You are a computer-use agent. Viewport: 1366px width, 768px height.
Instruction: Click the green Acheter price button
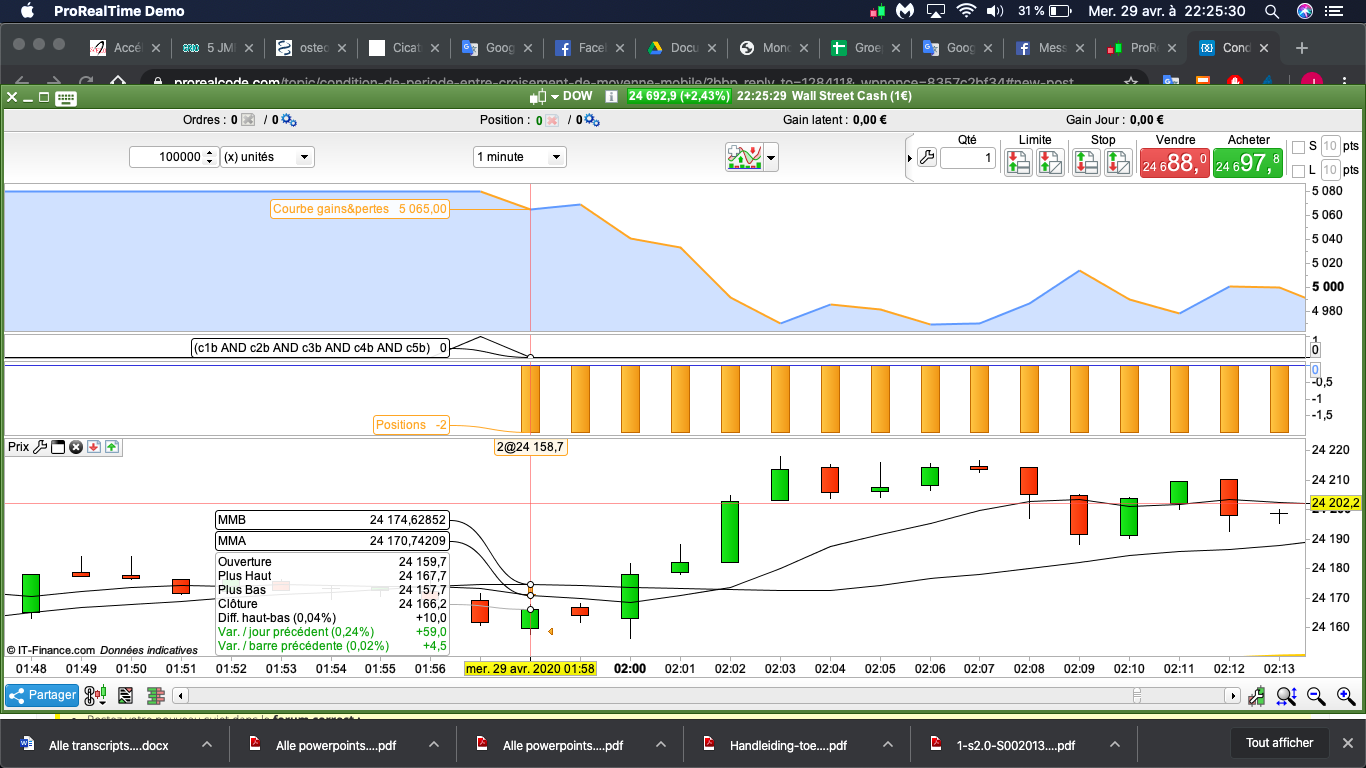(x=1247, y=163)
